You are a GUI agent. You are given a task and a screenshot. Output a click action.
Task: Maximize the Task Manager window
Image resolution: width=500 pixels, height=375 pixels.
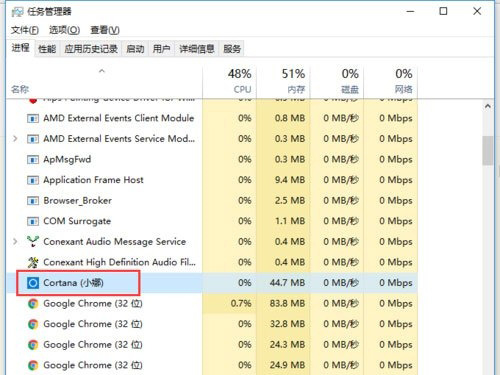pyautogui.click(x=443, y=11)
